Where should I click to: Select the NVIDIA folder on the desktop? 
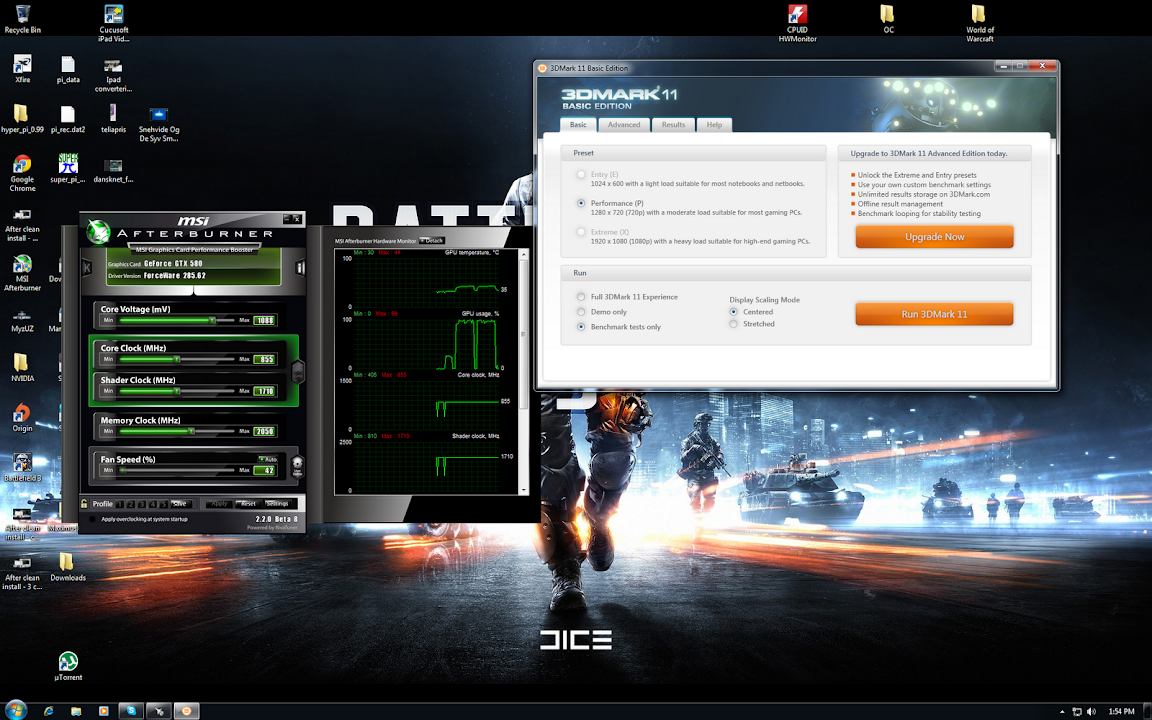point(22,367)
